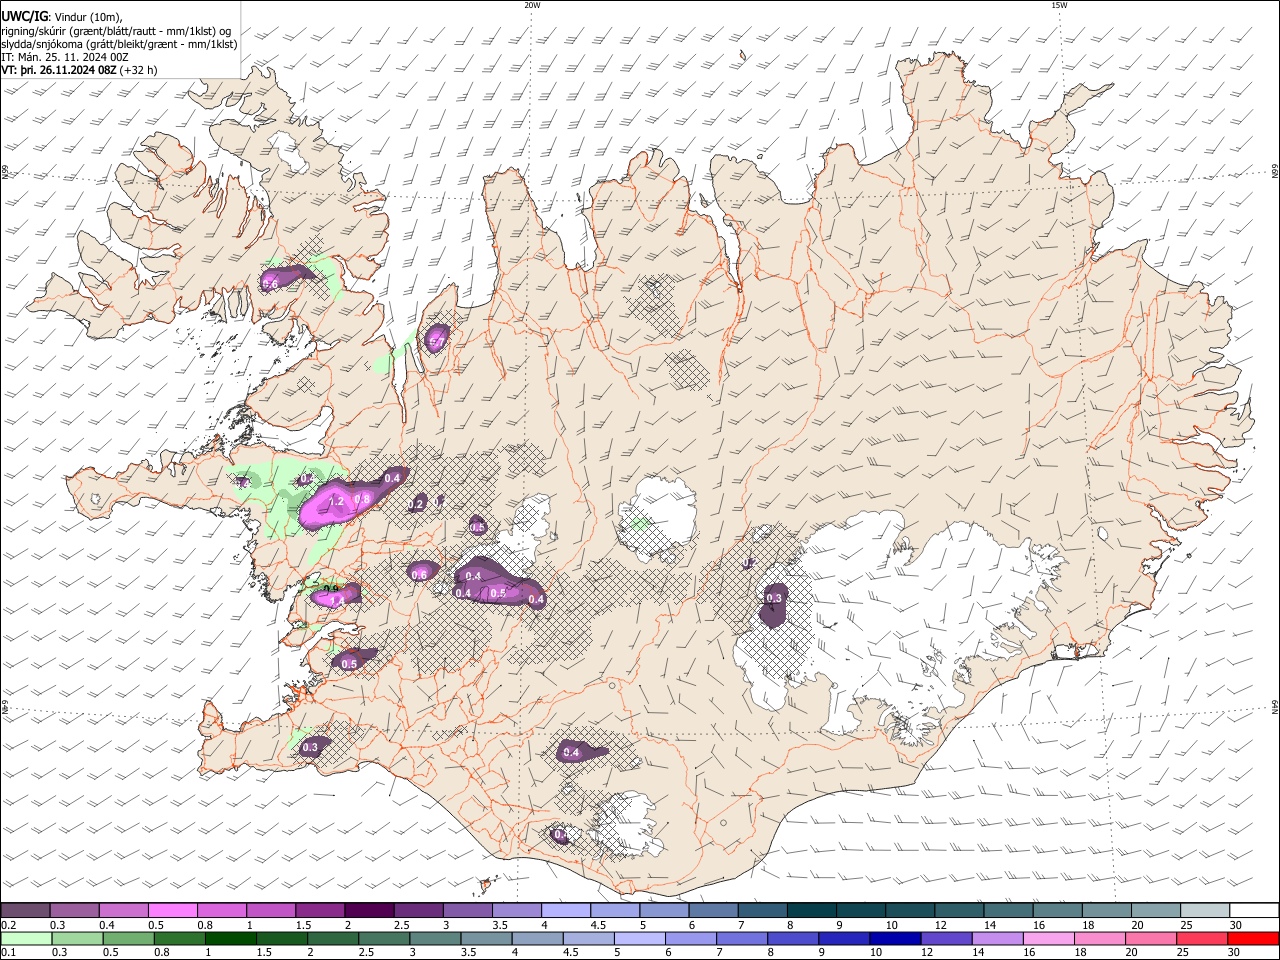1280x960 pixels.
Task: Click the '20W' longitude label at top
Action: (x=532, y=5)
